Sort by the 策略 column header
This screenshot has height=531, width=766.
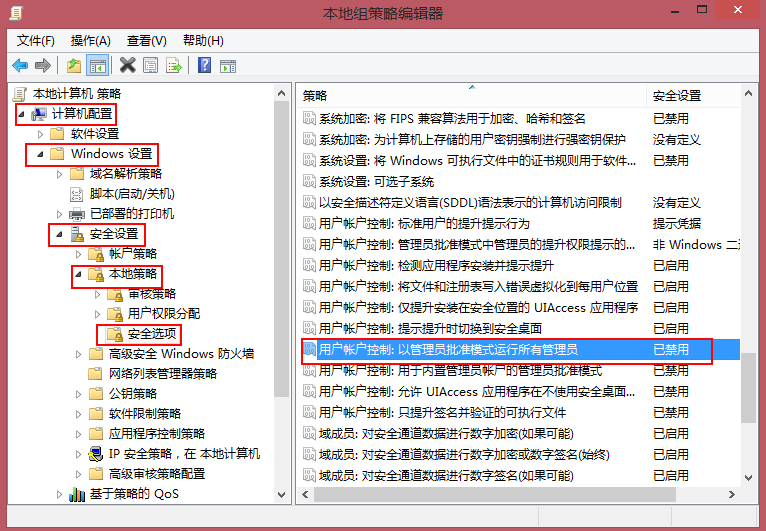click(471, 96)
